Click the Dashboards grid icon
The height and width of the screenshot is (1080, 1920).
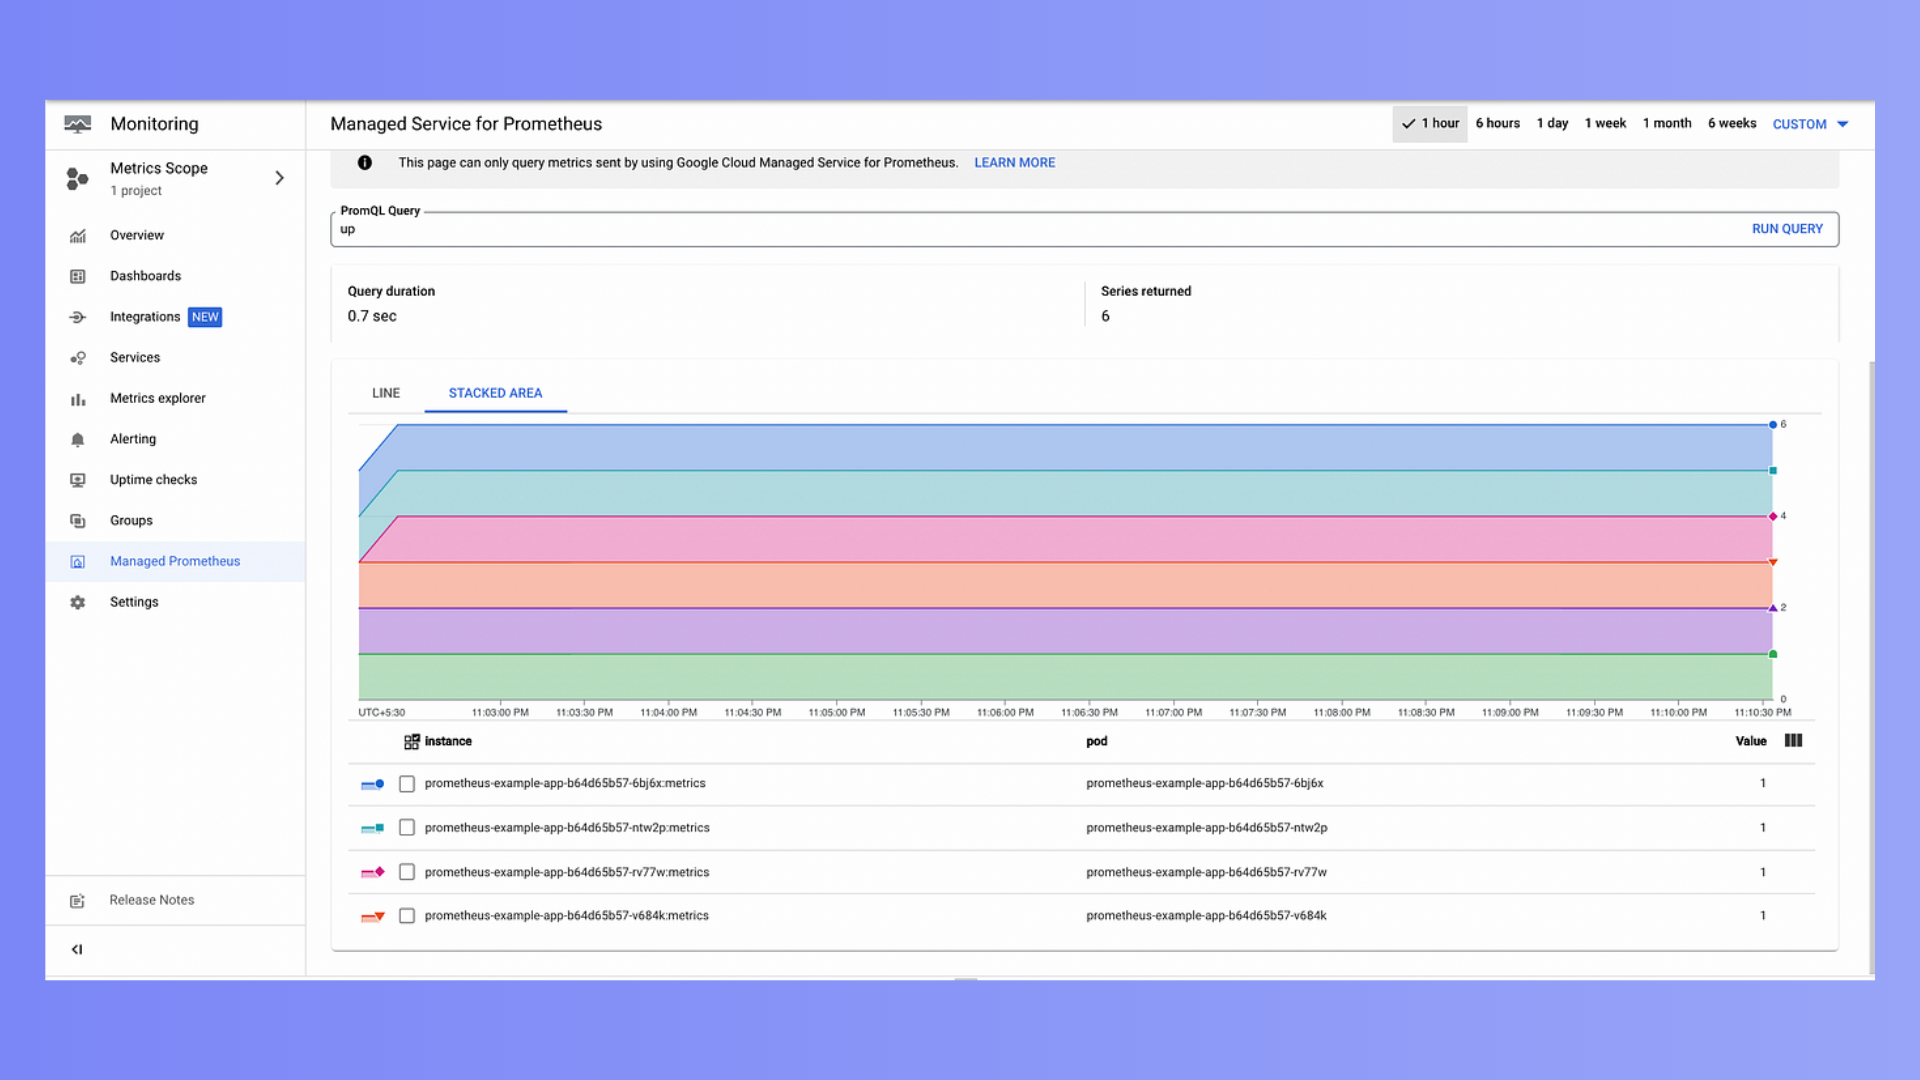click(78, 276)
